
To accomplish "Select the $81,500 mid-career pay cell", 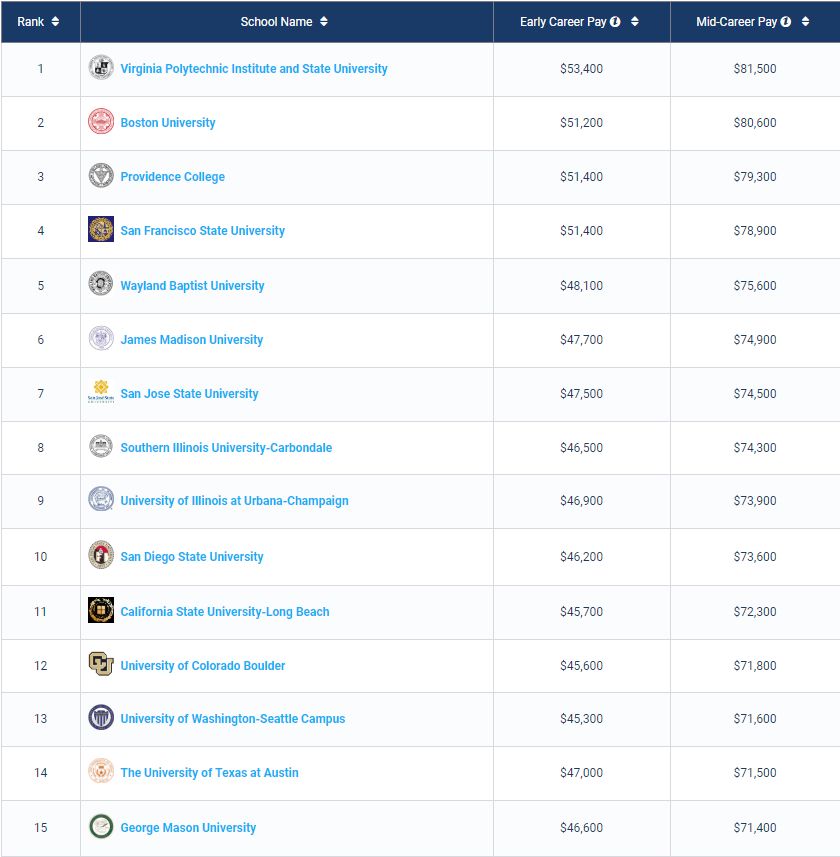I will (x=755, y=69).
